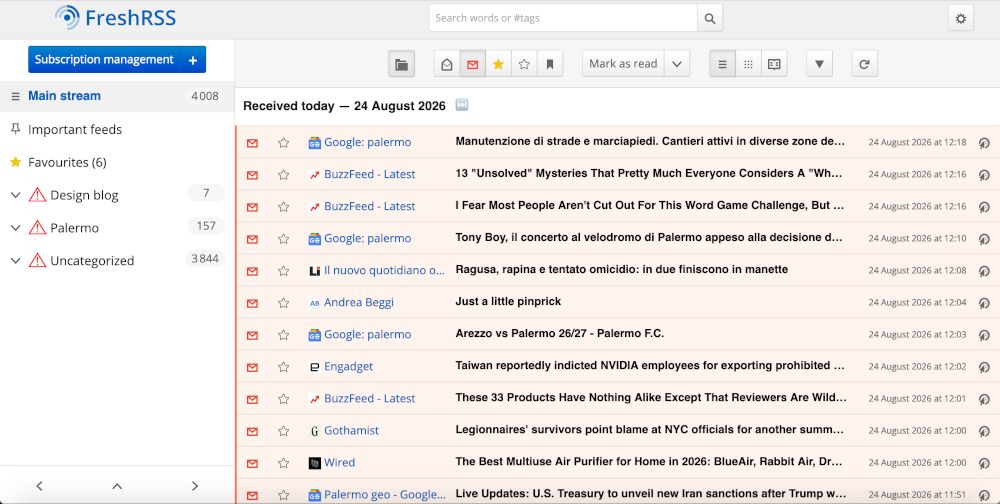The height and width of the screenshot is (504, 1000).
Task: Open the Arezzo vs Palermo 26/27 title
Action: pos(560,334)
